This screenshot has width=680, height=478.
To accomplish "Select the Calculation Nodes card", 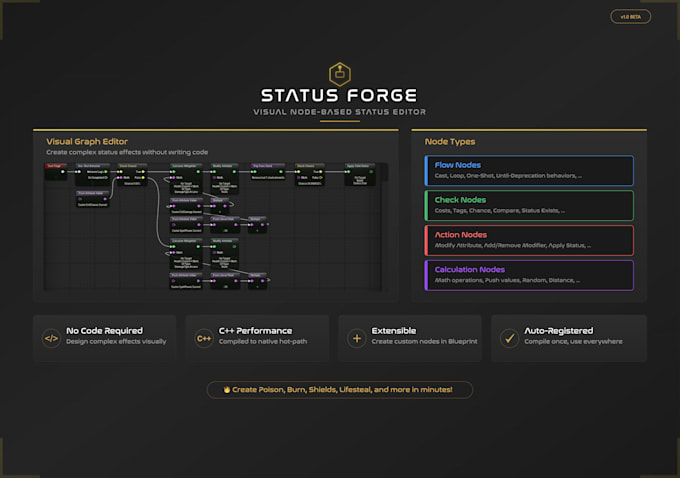I will click(529, 275).
